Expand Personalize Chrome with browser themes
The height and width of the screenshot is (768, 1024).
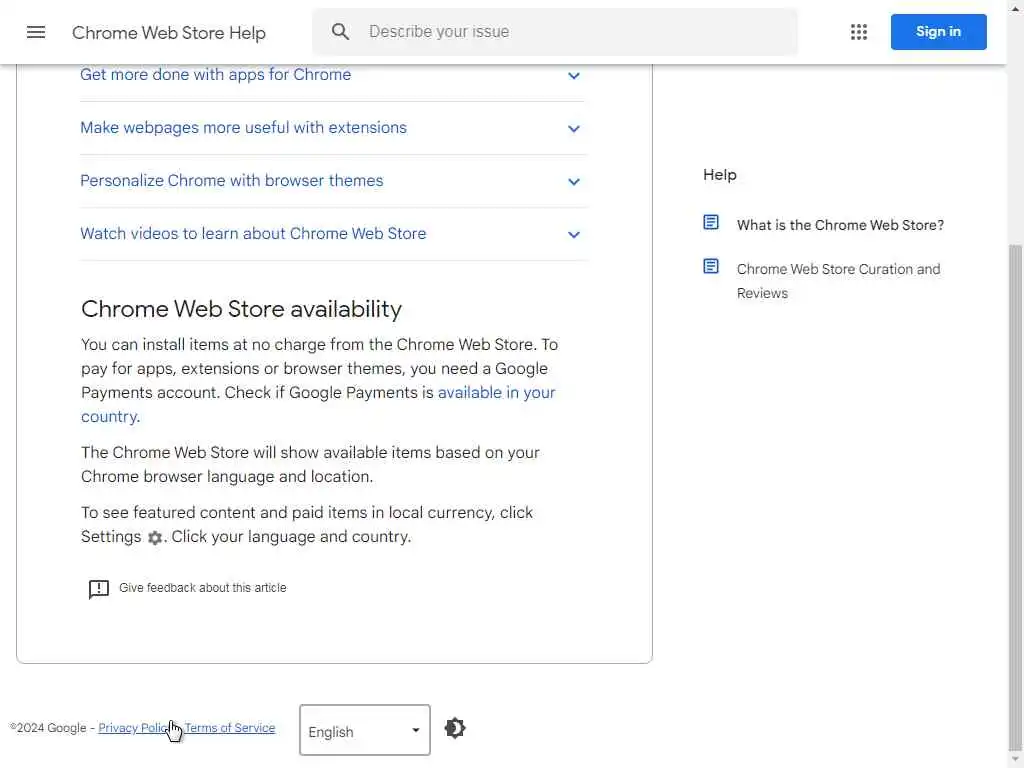(x=574, y=181)
